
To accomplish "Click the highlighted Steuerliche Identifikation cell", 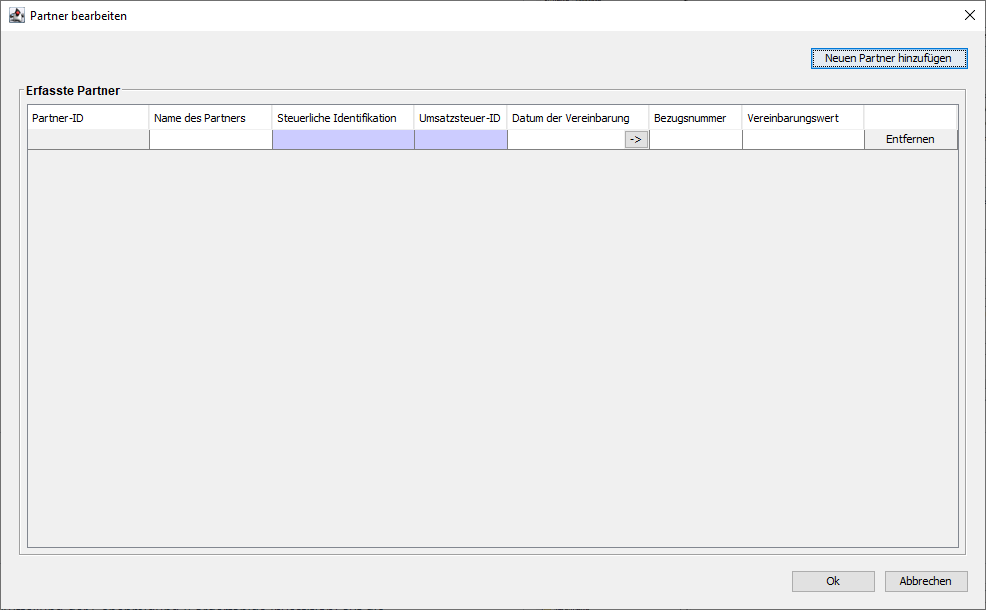I will pyautogui.click(x=343, y=140).
